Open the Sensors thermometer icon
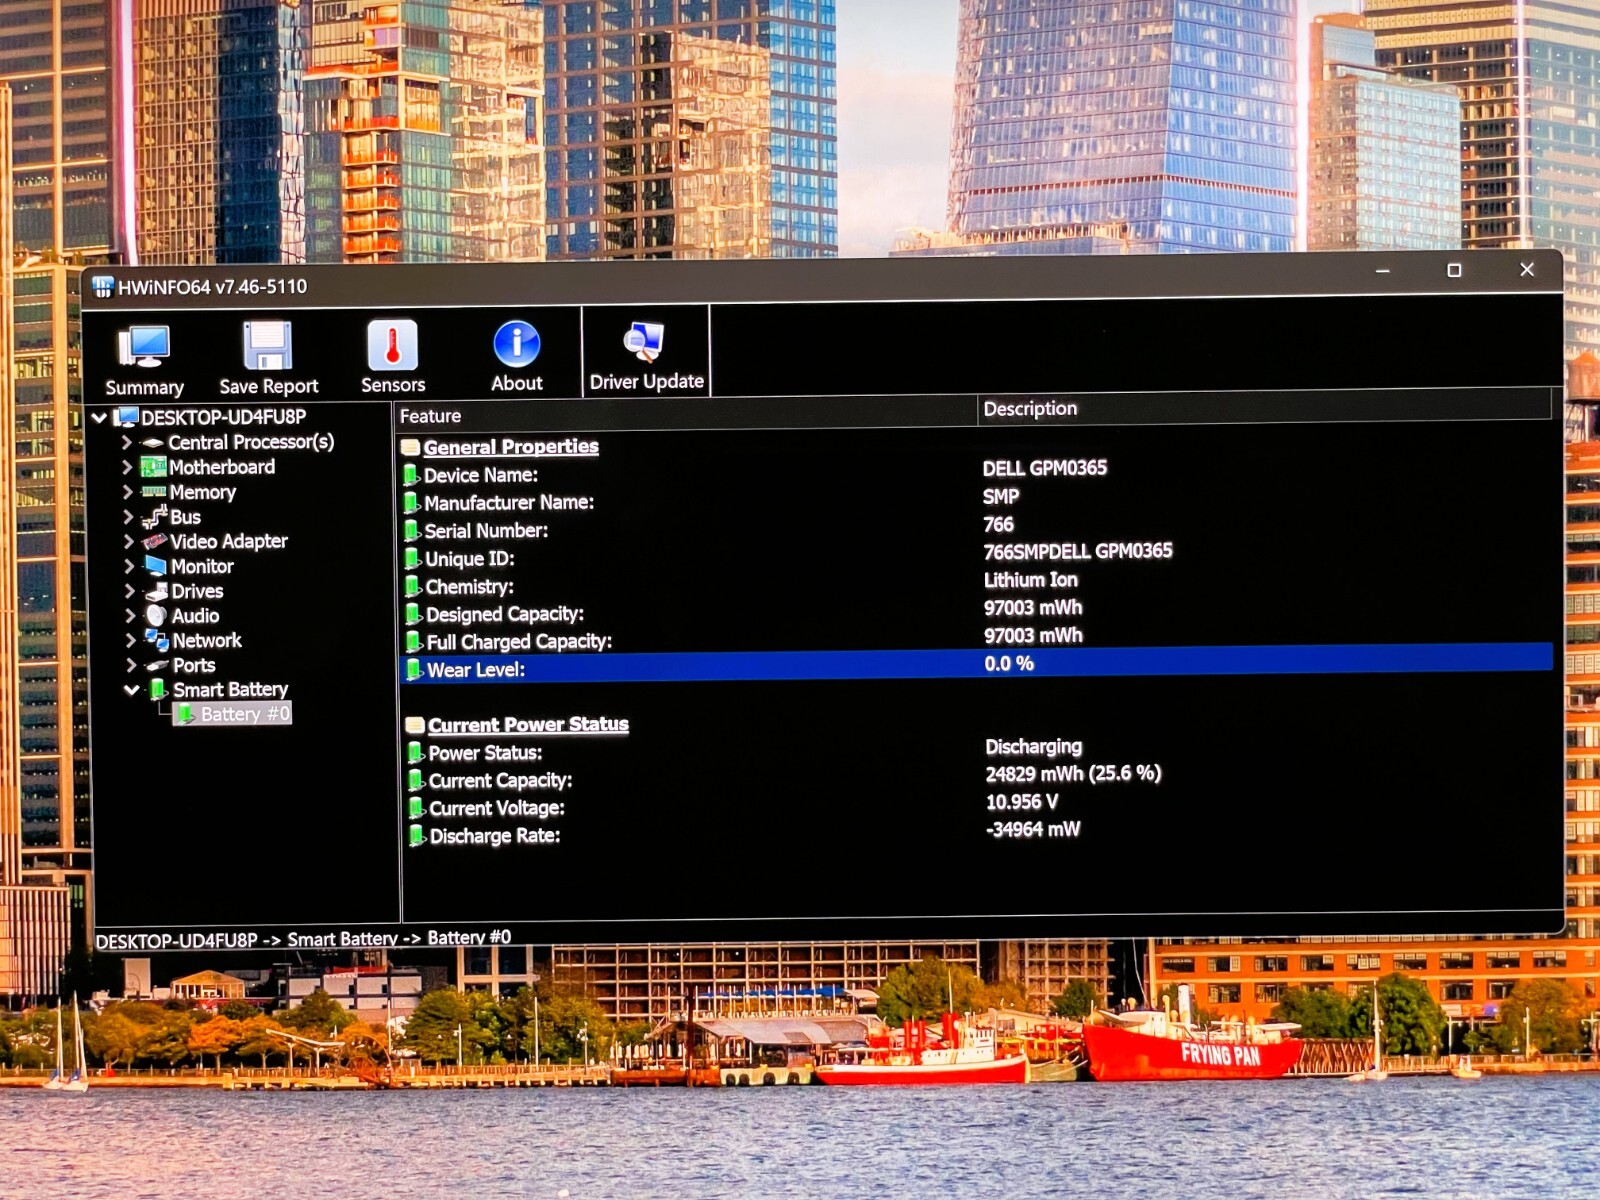Image resolution: width=1600 pixels, height=1200 pixels. [x=392, y=346]
